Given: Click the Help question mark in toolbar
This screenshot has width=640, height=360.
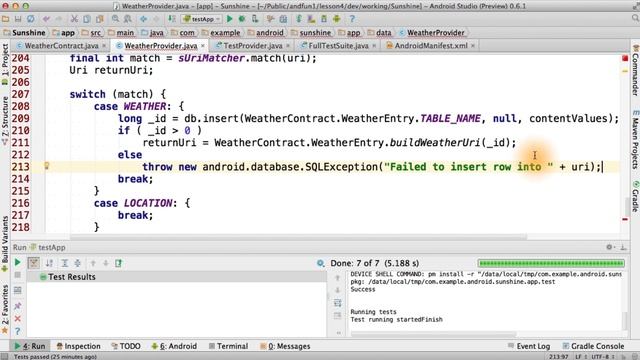Looking at the screenshot, I should [352, 19].
